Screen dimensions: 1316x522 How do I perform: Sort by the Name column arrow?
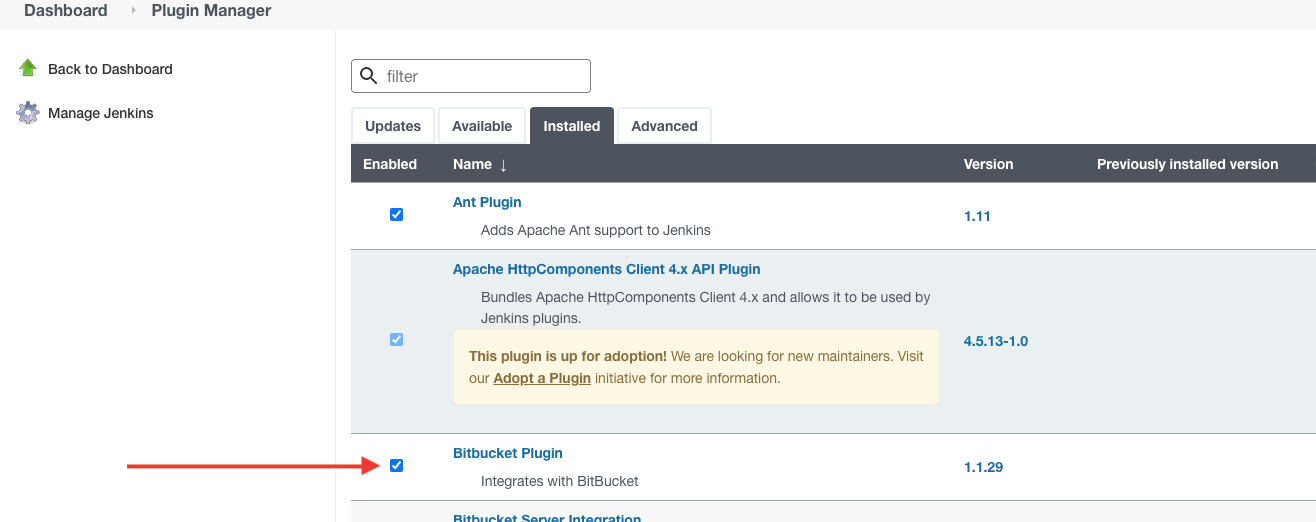tap(503, 164)
